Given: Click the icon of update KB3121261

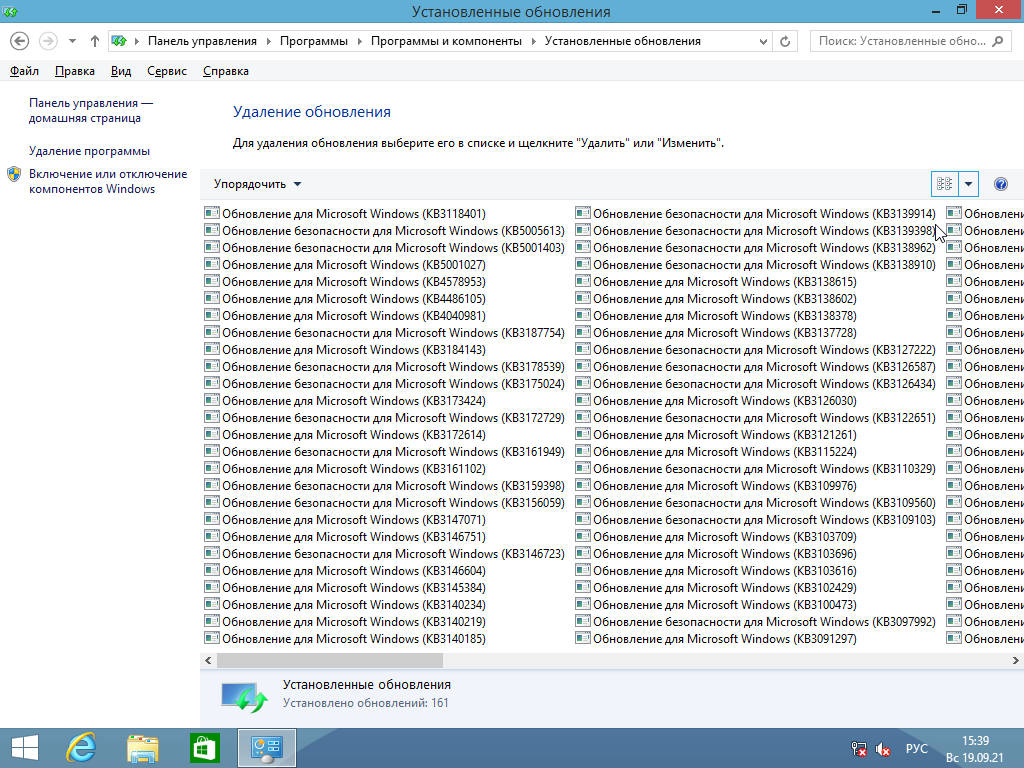Looking at the screenshot, I should pos(583,434).
